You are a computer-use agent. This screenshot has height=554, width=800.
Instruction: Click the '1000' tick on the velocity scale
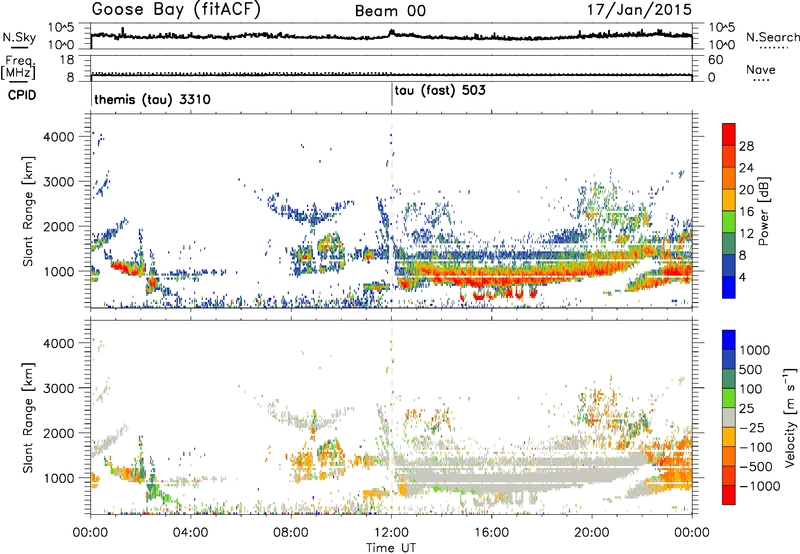(755, 350)
